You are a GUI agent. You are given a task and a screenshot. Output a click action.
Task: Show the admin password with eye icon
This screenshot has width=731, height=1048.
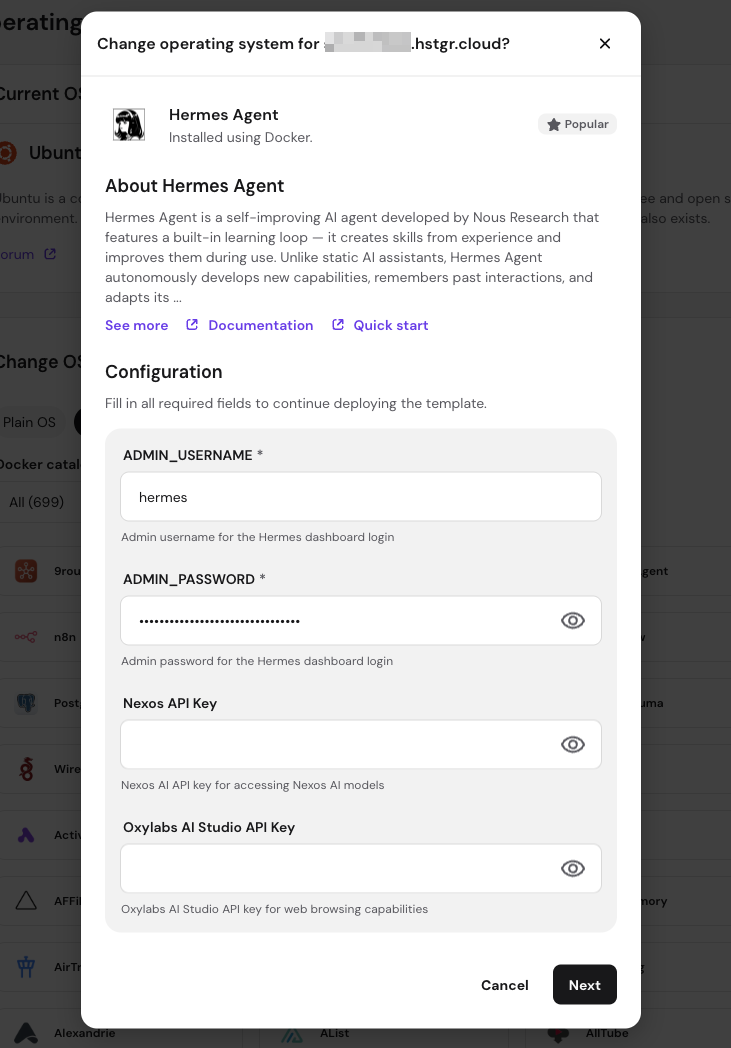click(x=573, y=621)
